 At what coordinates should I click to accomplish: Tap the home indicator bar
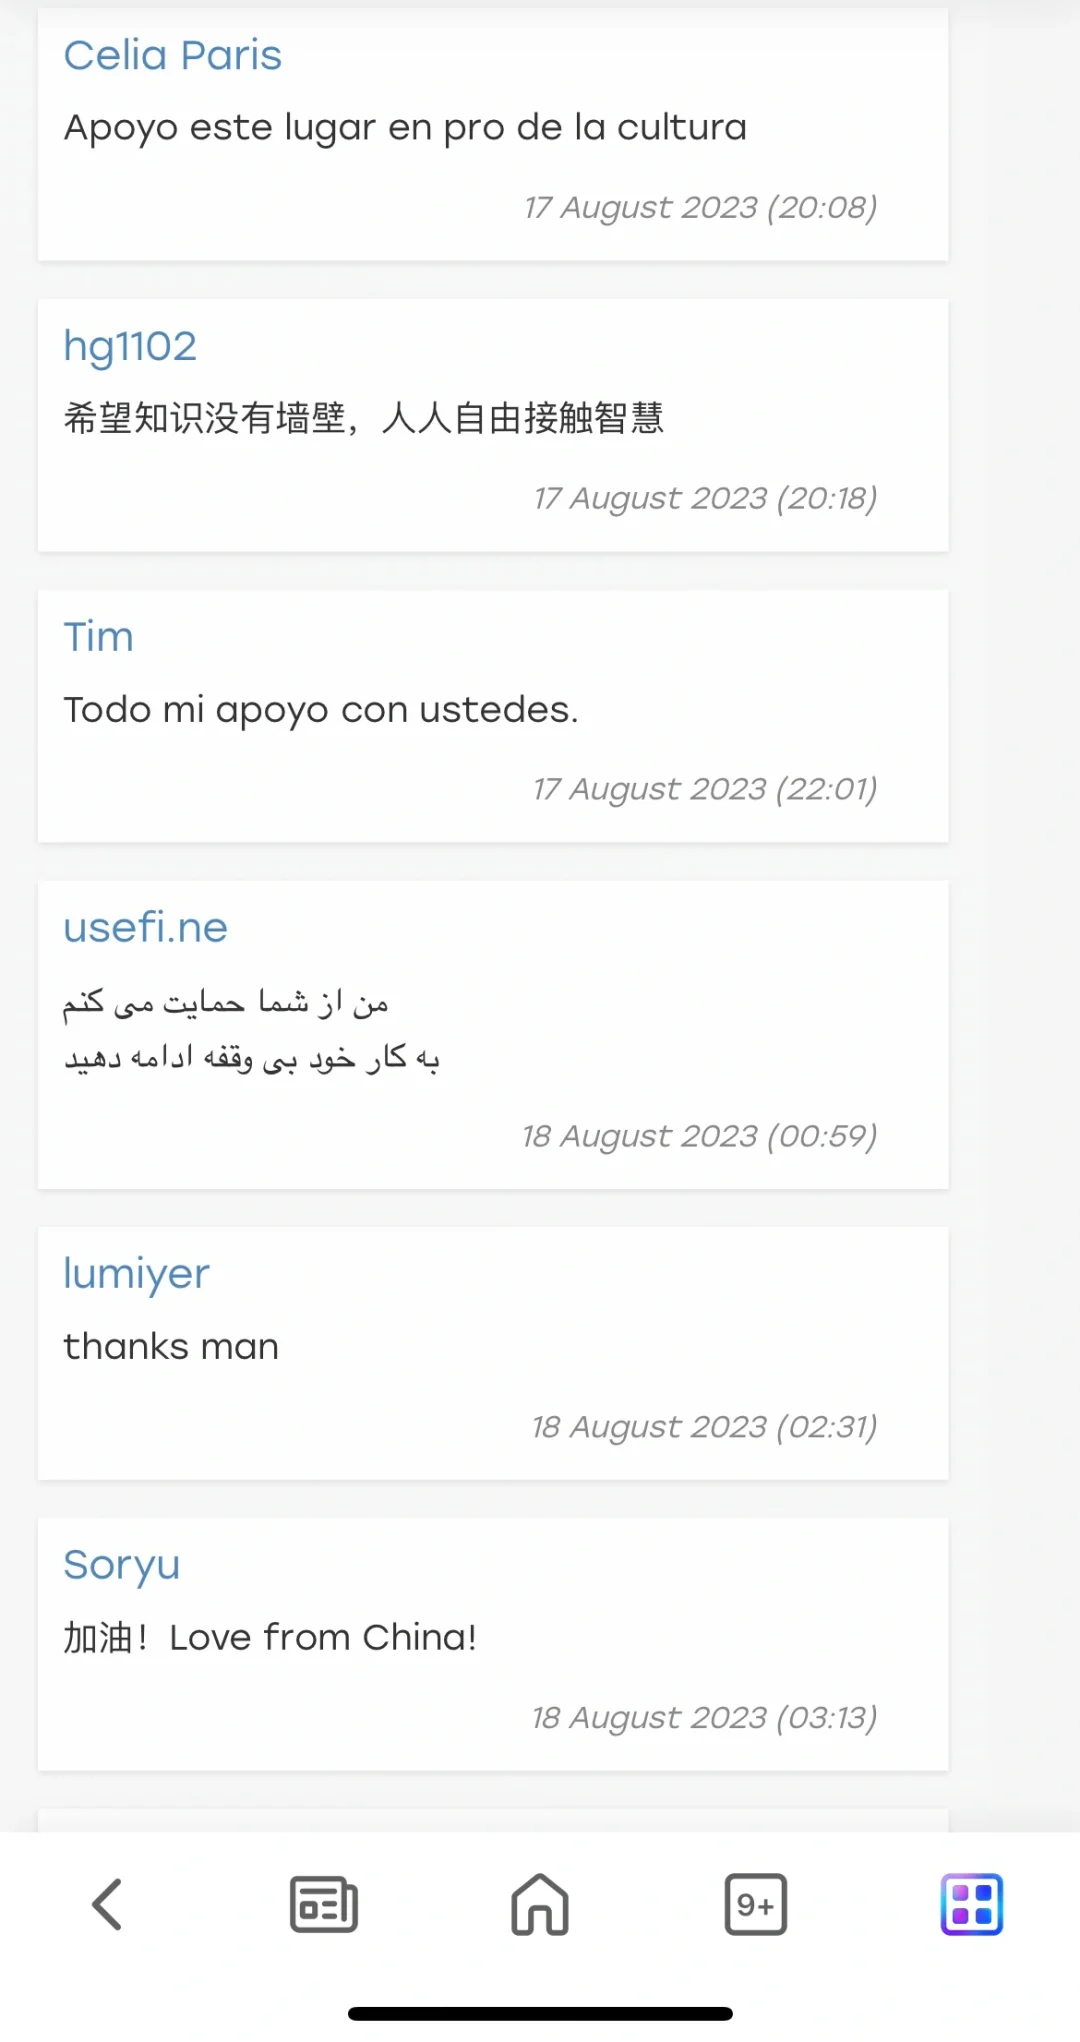click(x=540, y=2013)
